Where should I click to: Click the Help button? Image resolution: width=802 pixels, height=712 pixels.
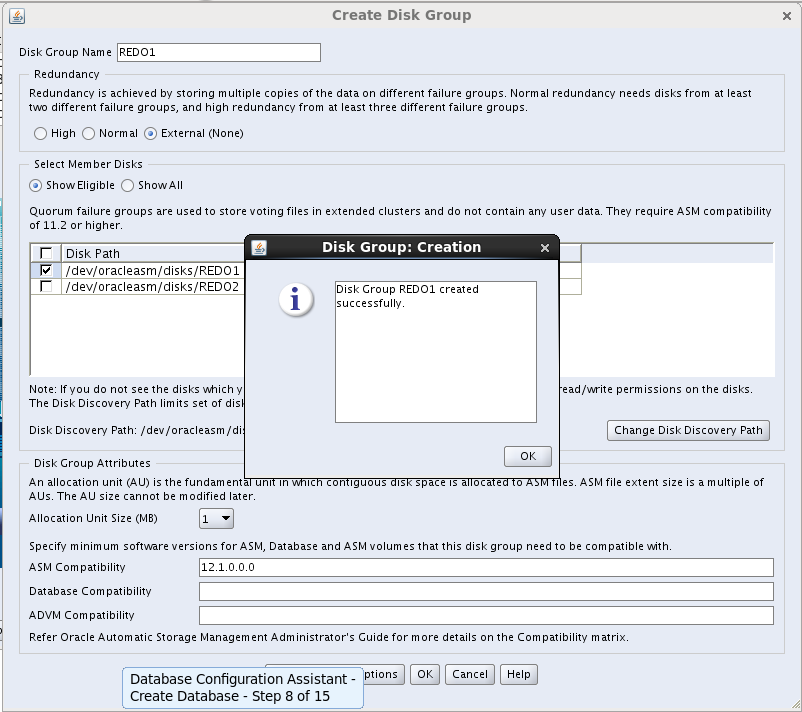(x=519, y=674)
